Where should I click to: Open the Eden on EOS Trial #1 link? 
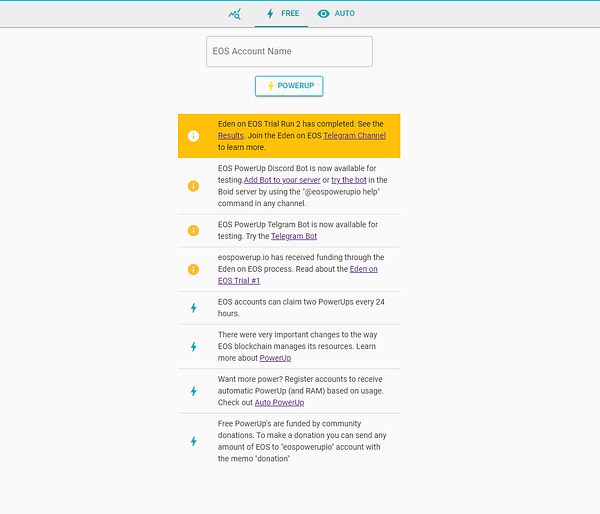[x=298, y=275]
